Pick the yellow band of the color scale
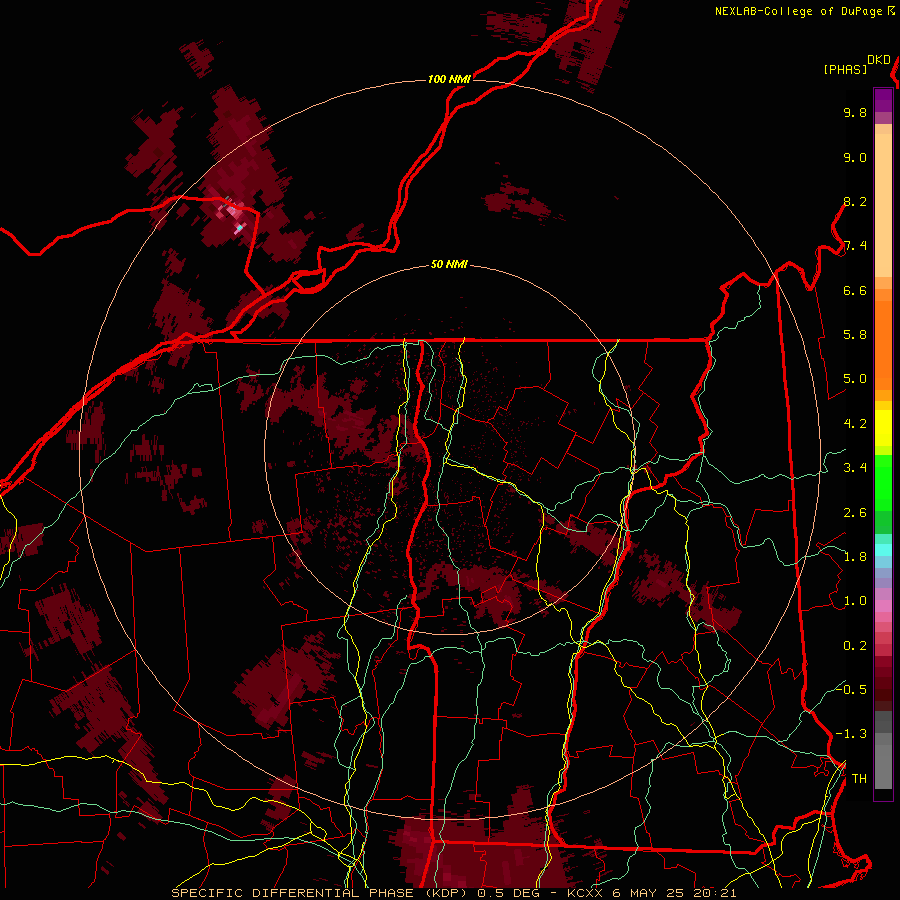Image resolution: width=900 pixels, height=900 pixels. pos(883,428)
